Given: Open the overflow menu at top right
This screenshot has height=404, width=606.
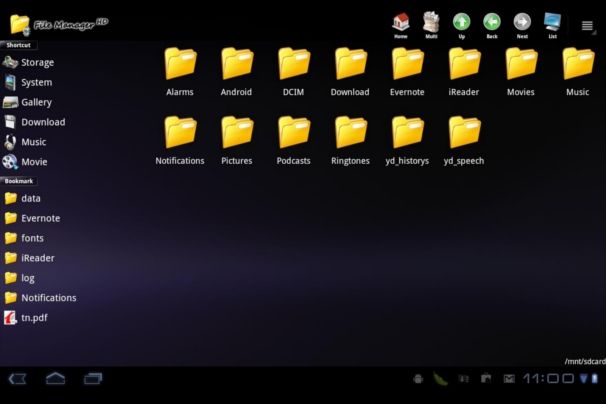Looking at the screenshot, I should click(587, 26).
